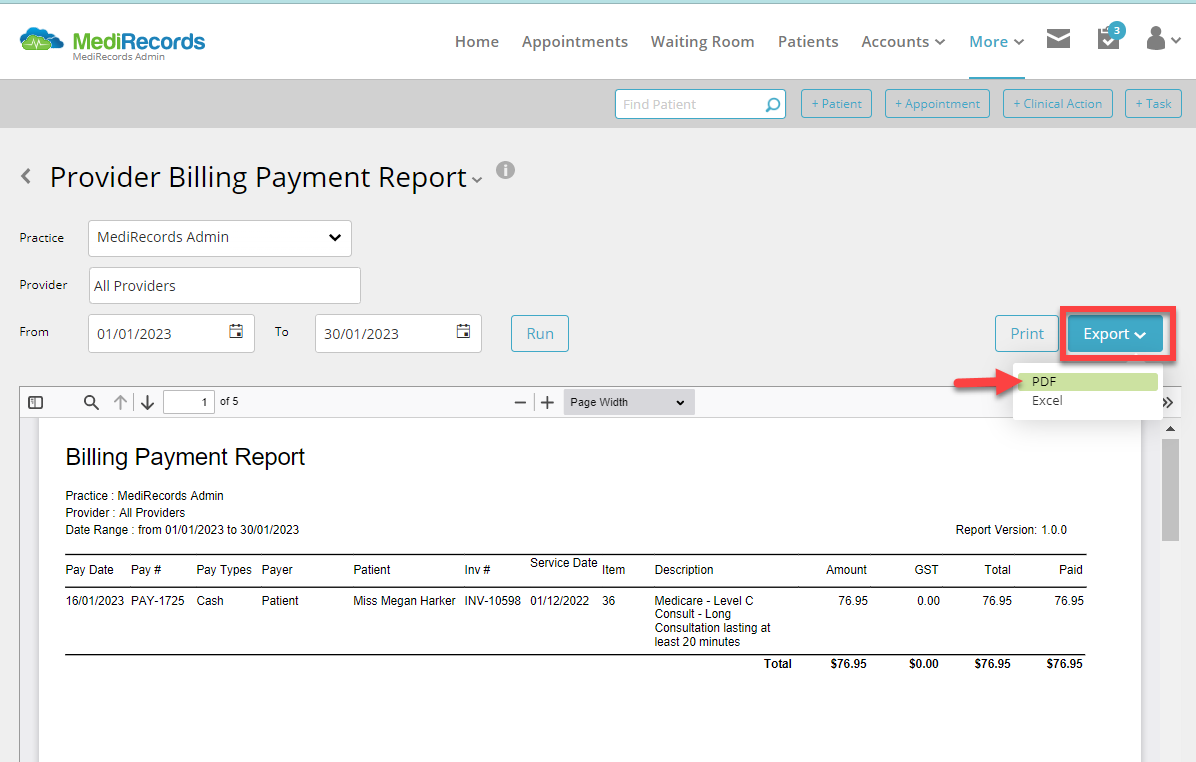The height and width of the screenshot is (762, 1196).
Task: Expand the Export dropdown button
Action: pyautogui.click(x=1114, y=334)
